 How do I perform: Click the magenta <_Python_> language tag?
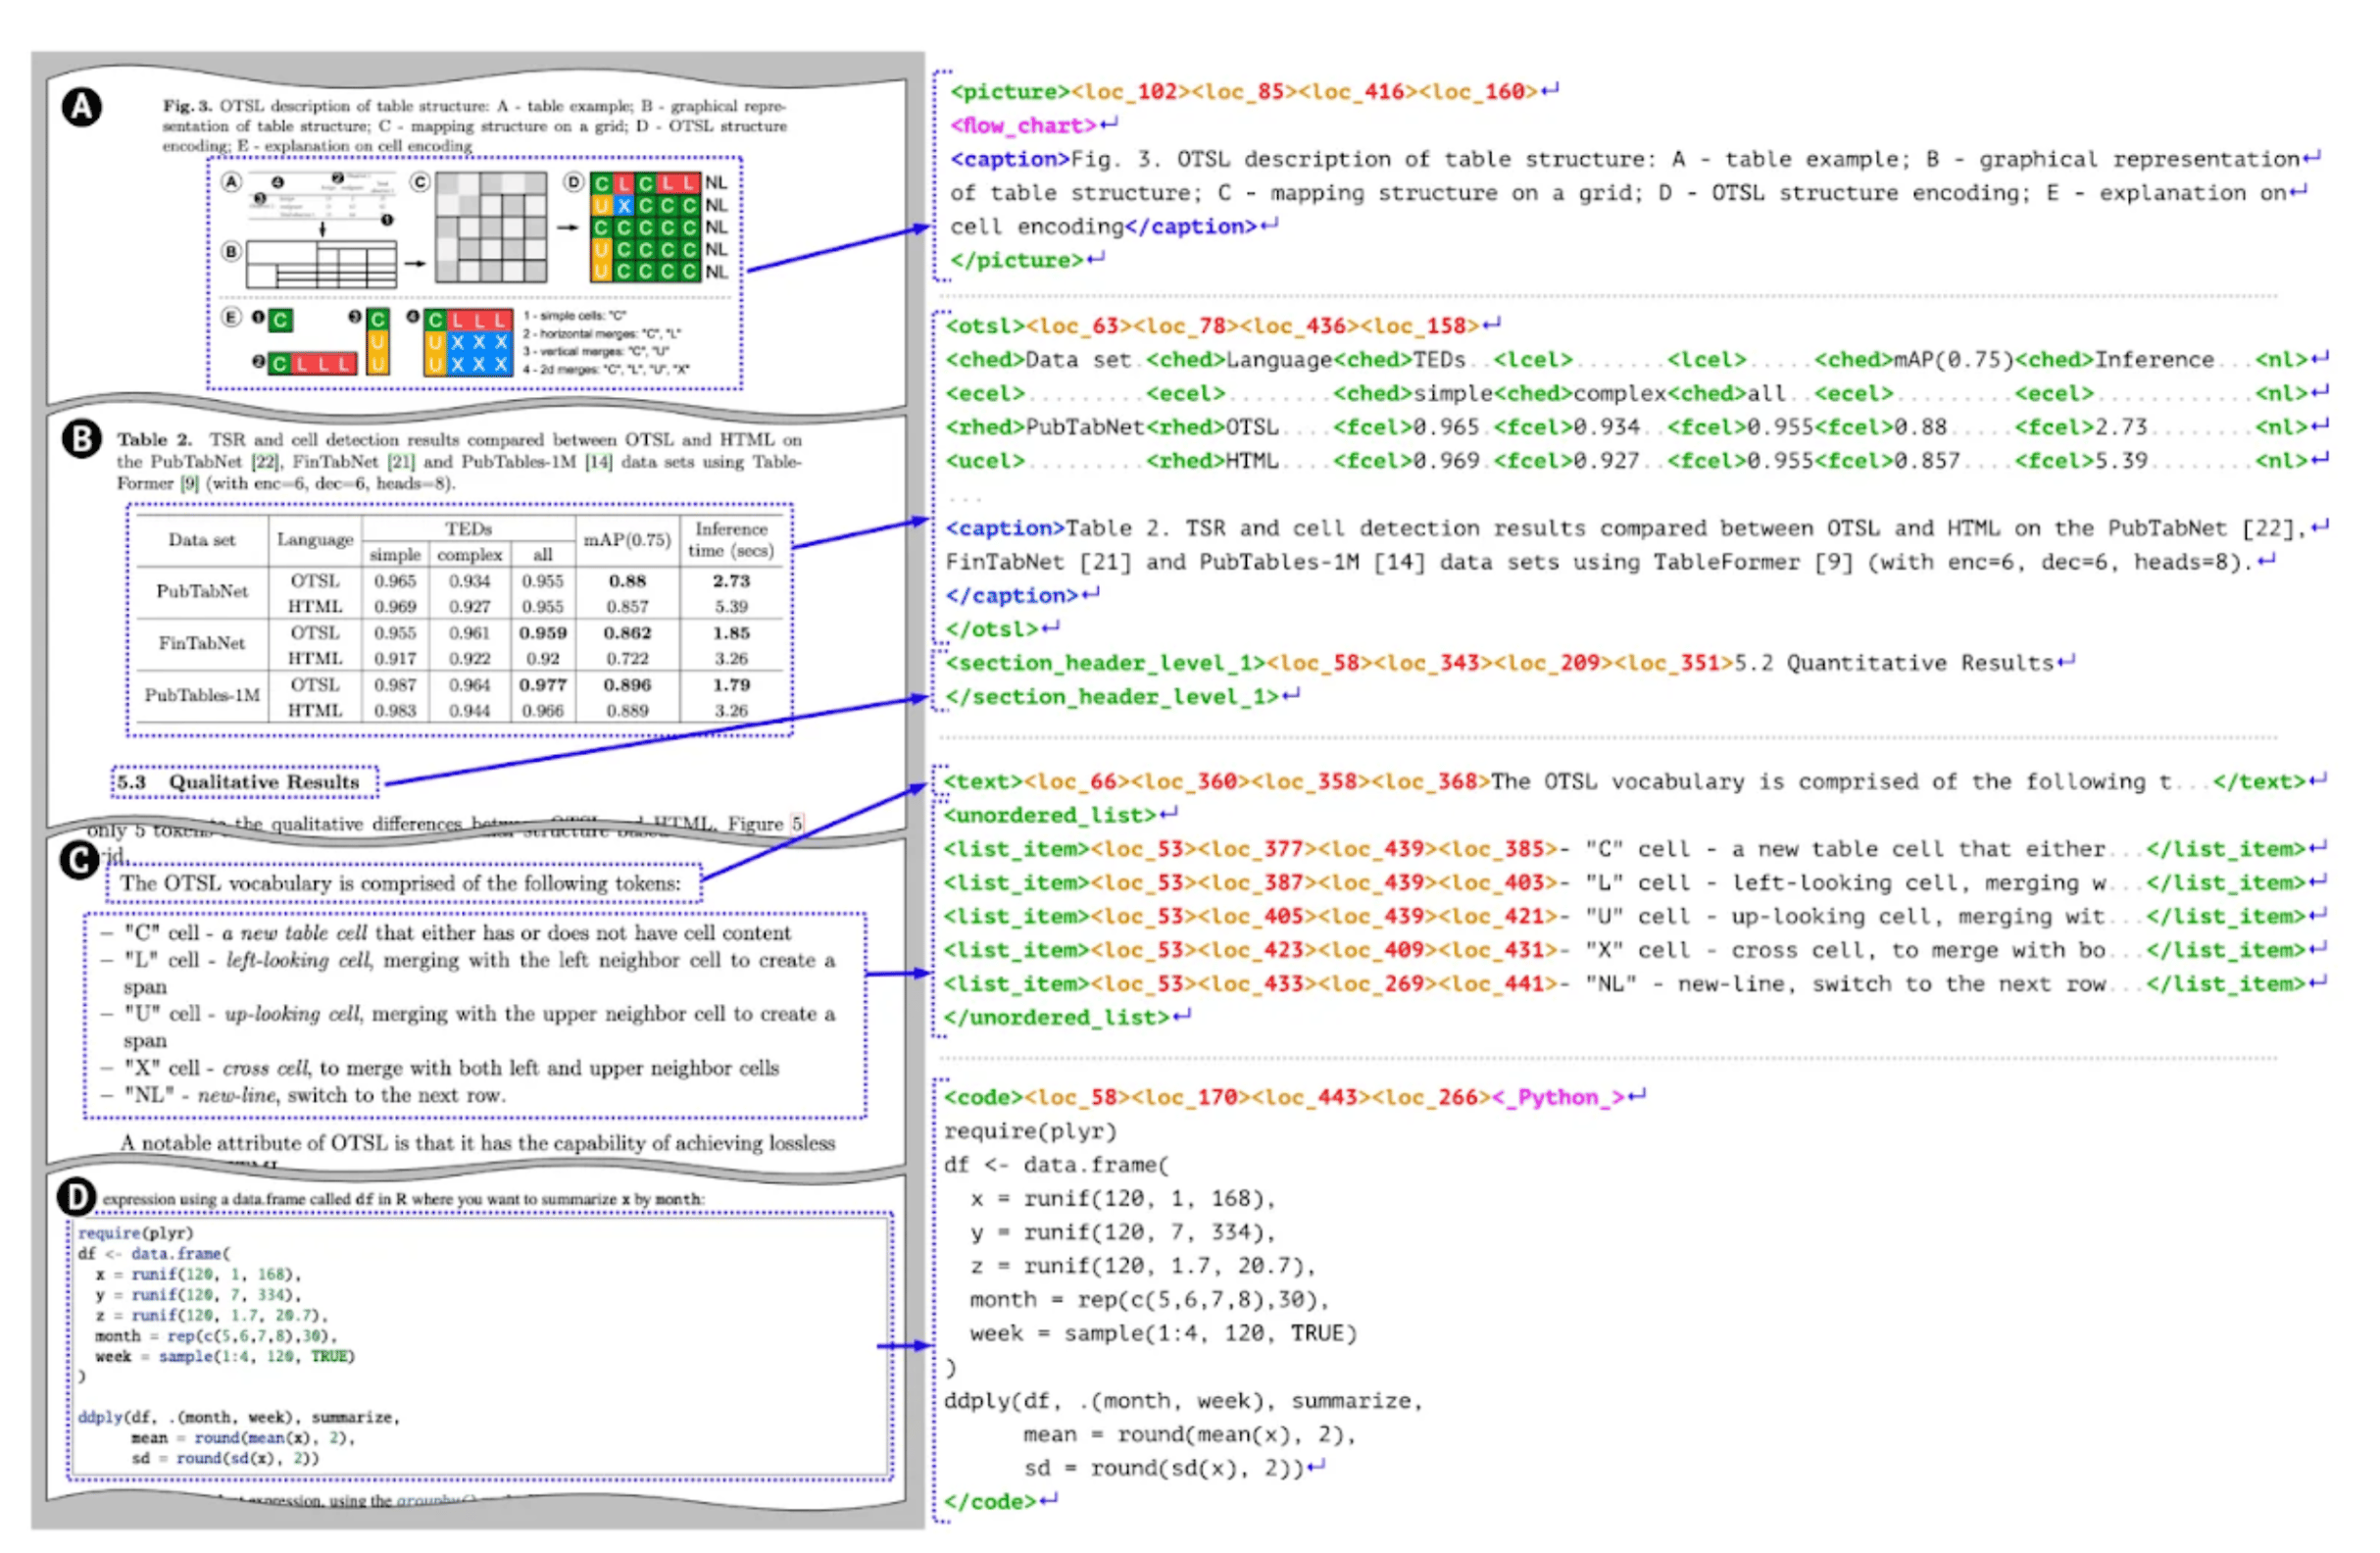point(1558,1097)
